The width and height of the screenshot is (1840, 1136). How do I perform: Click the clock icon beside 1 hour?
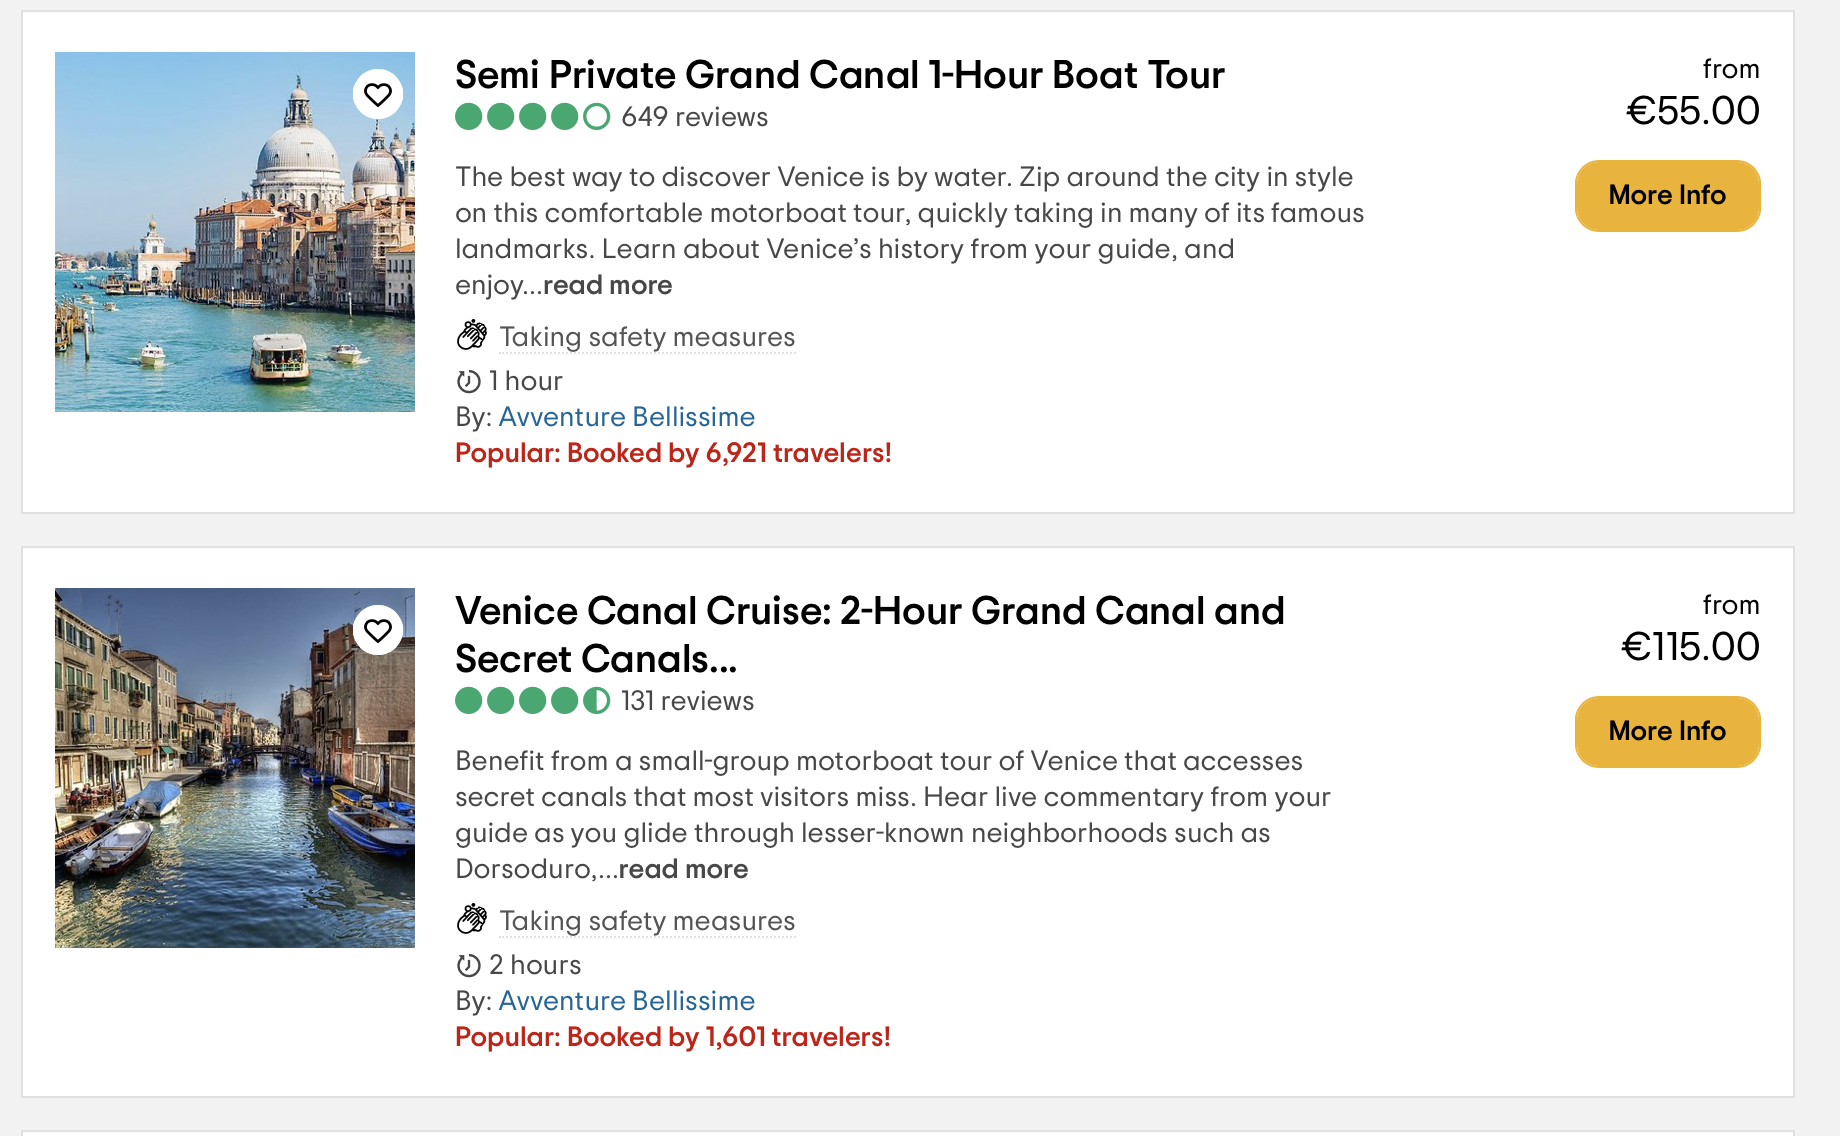click(x=468, y=381)
